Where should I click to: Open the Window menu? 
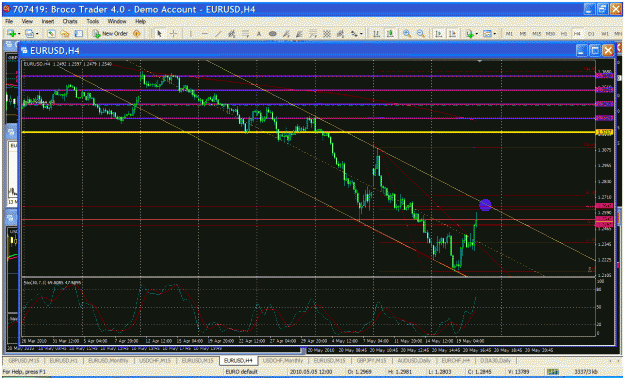[117, 21]
